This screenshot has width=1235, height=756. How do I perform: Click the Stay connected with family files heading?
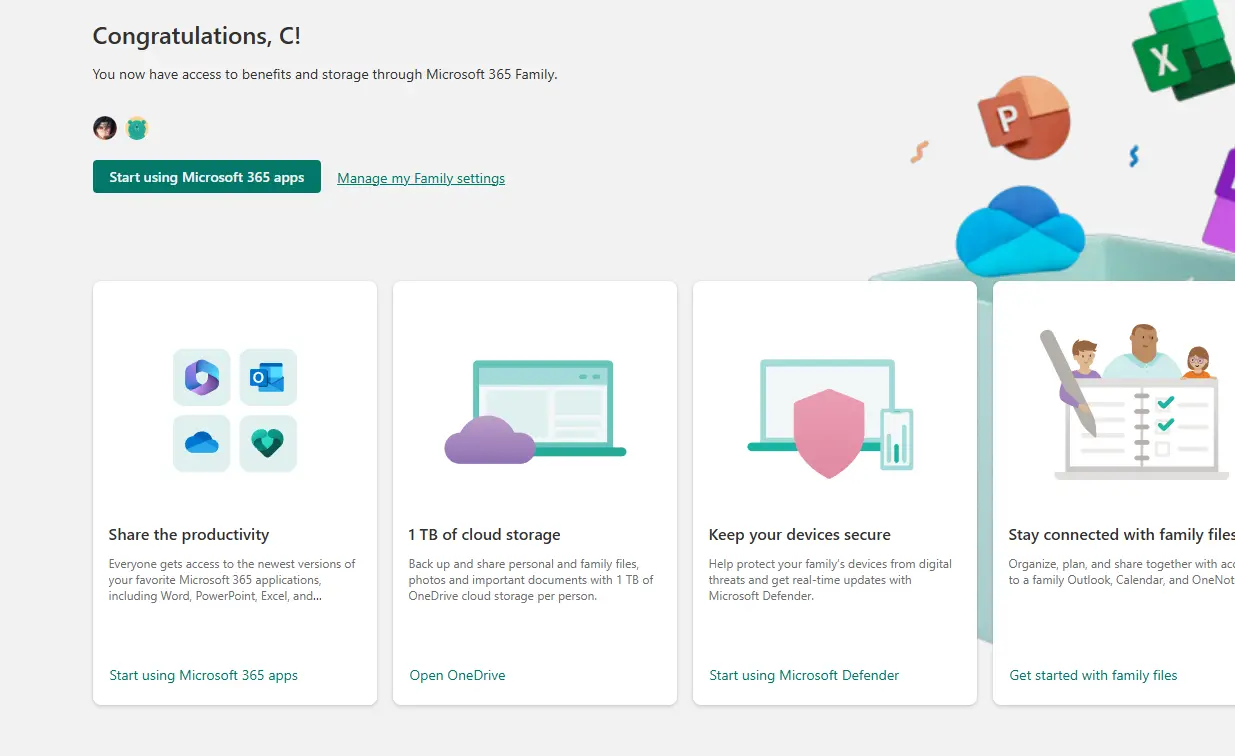tap(1121, 535)
